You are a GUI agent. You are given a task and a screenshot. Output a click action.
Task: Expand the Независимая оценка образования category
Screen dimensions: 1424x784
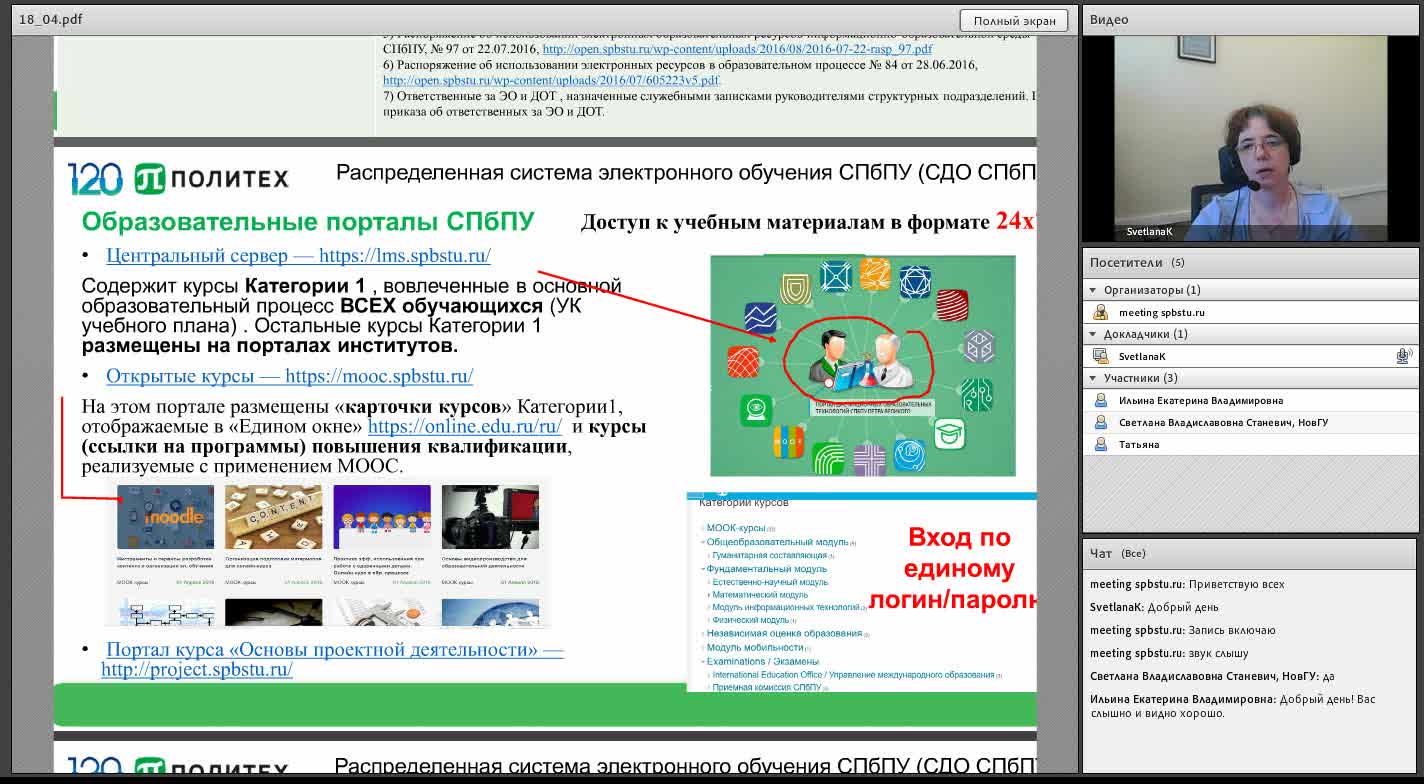tap(702, 634)
